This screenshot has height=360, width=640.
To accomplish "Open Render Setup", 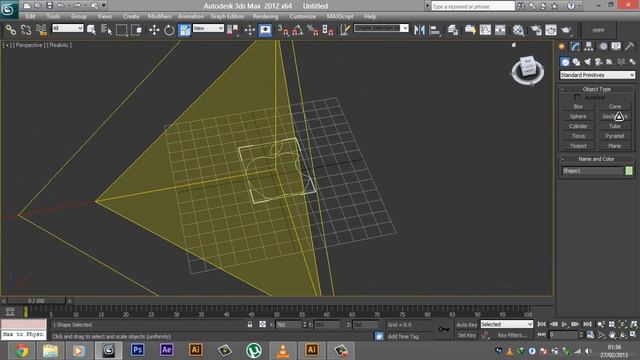I will click(x=536, y=30).
